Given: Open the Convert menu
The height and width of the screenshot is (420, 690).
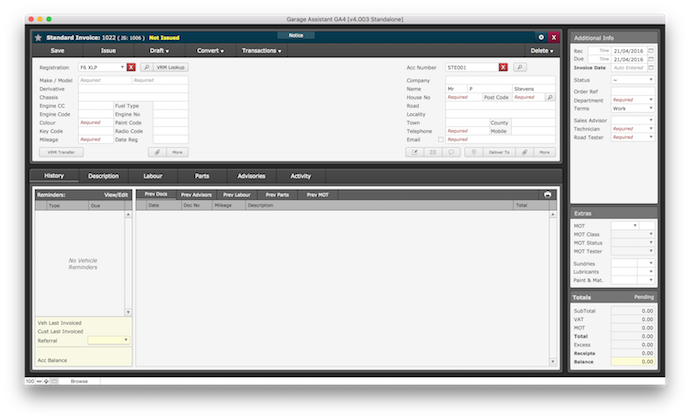Looking at the screenshot, I should pos(209,50).
